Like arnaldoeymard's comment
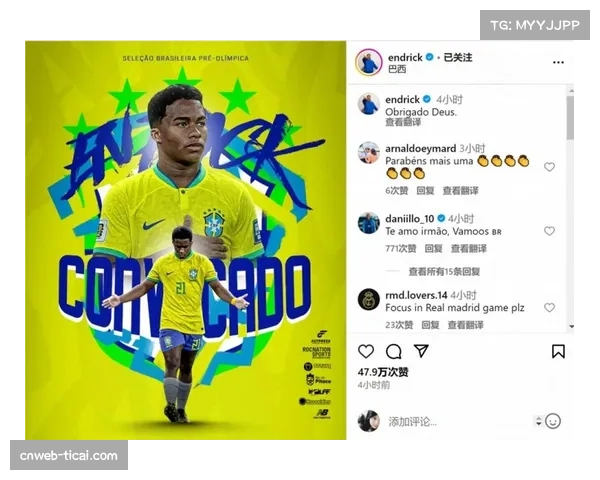Viewport: 600px width, 480px height. [549, 167]
